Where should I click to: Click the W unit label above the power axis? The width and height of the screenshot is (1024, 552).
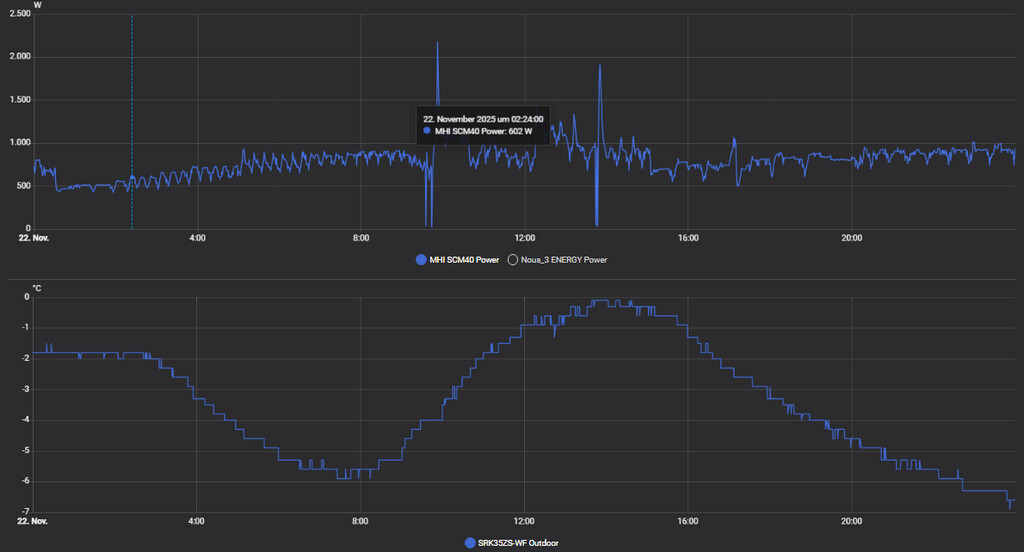click(37, 5)
